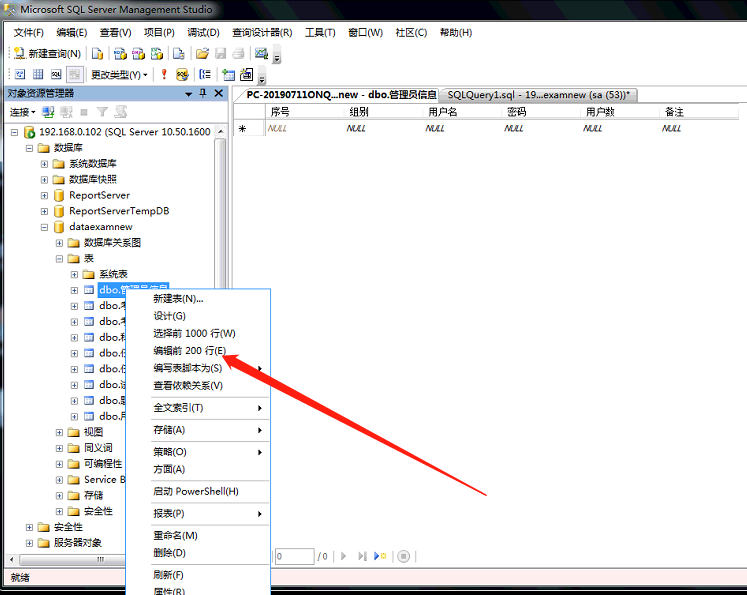This screenshot has height=595, width=747.
Task: Expand the 系统数据库 folder
Action: click(x=44, y=163)
